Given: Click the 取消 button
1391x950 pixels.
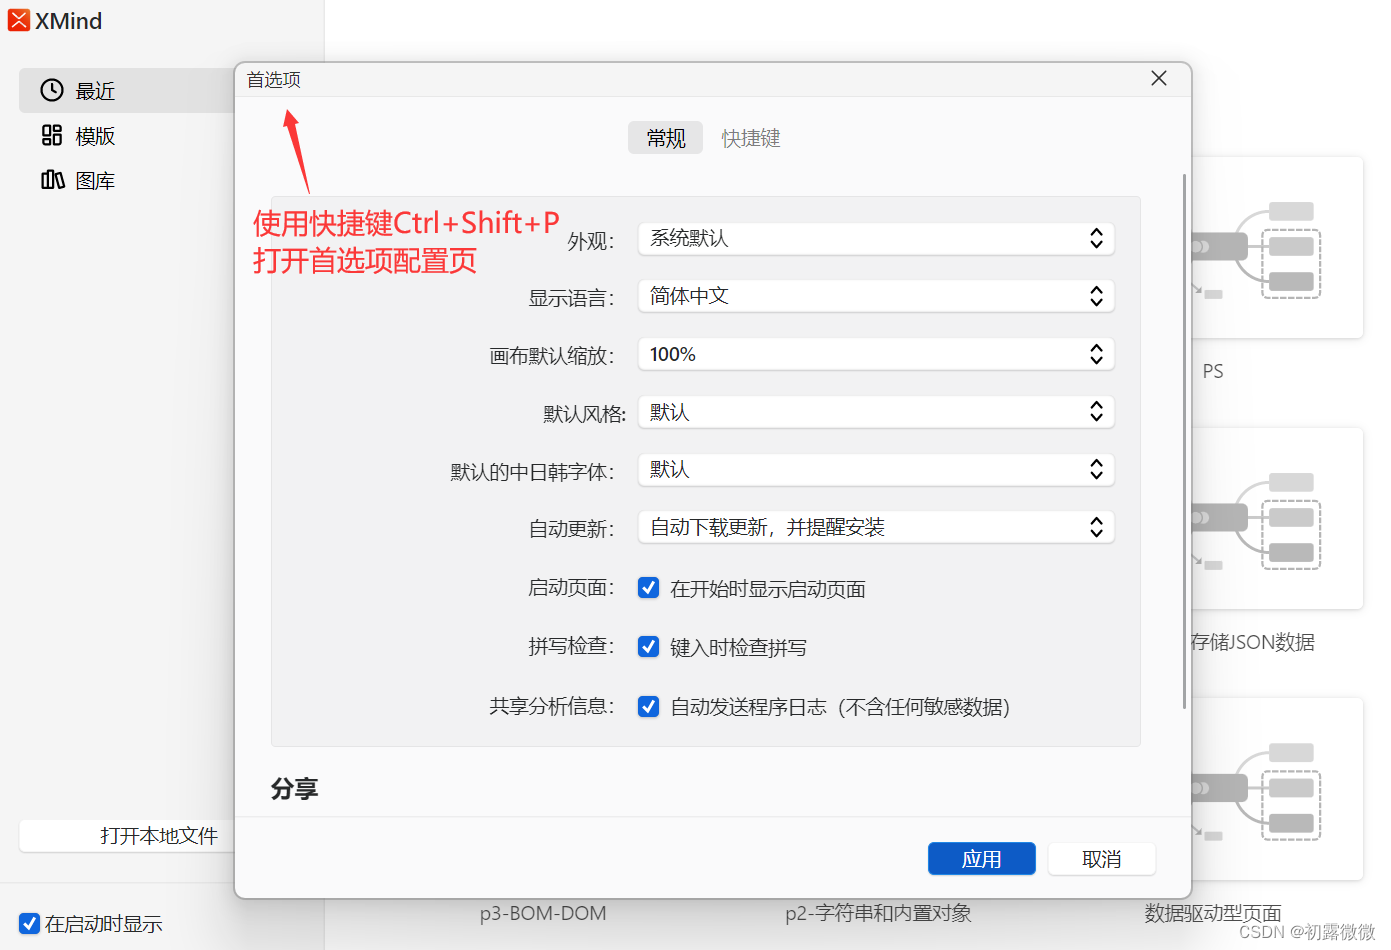Looking at the screenshot, I should pos(1101,859).
